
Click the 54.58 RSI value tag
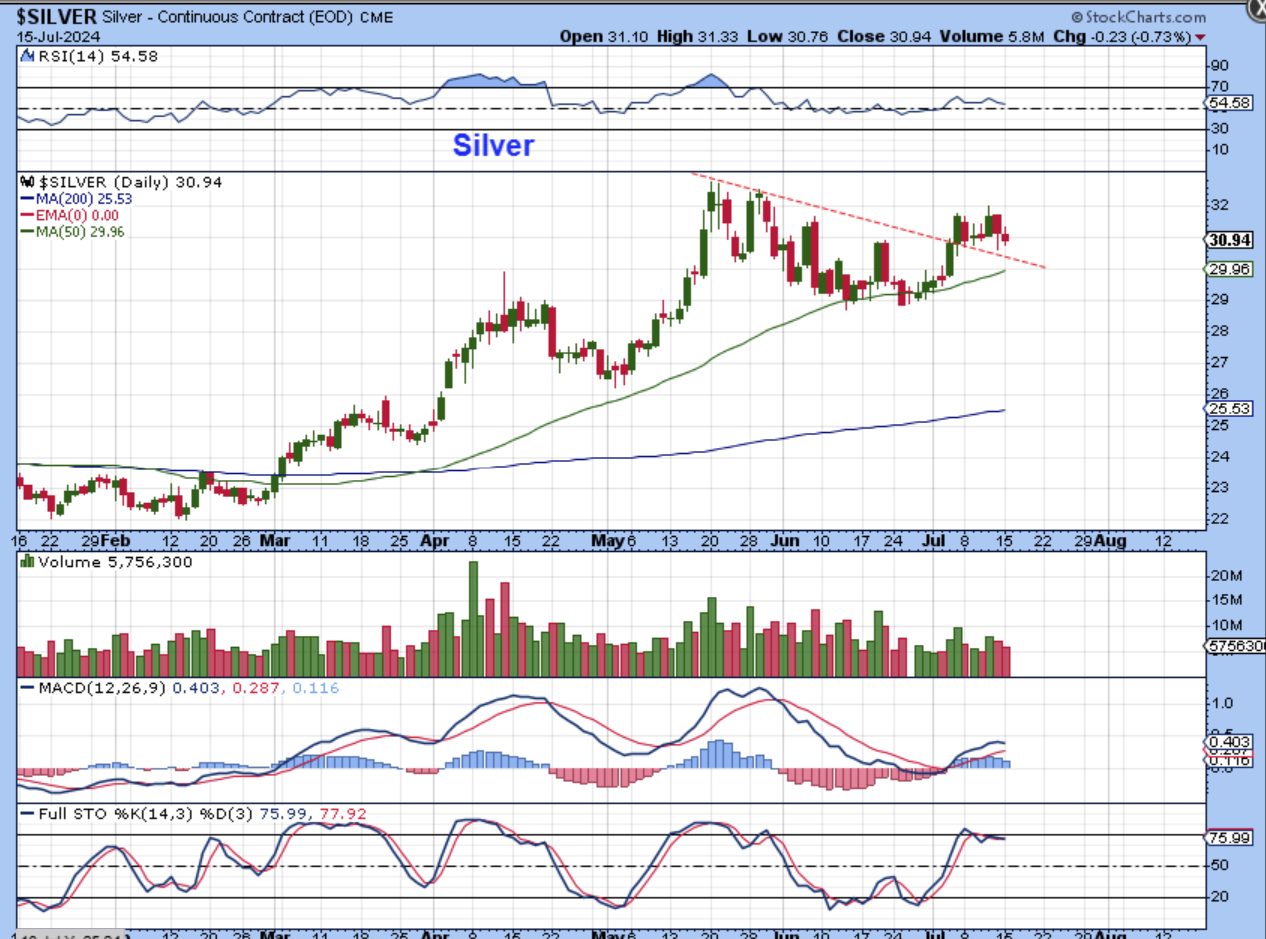click(x=1231, y=102)
